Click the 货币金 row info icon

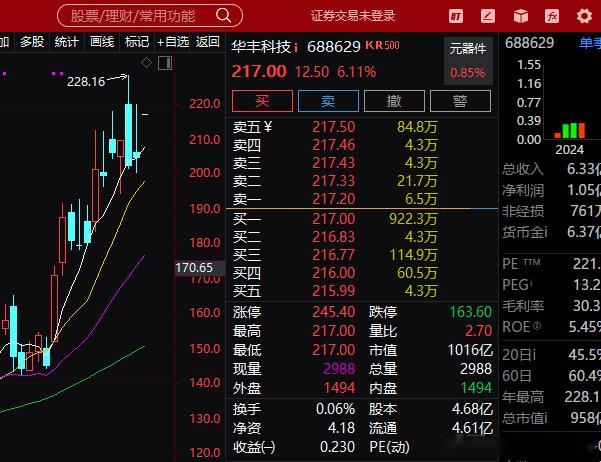(x=546, y=232)
